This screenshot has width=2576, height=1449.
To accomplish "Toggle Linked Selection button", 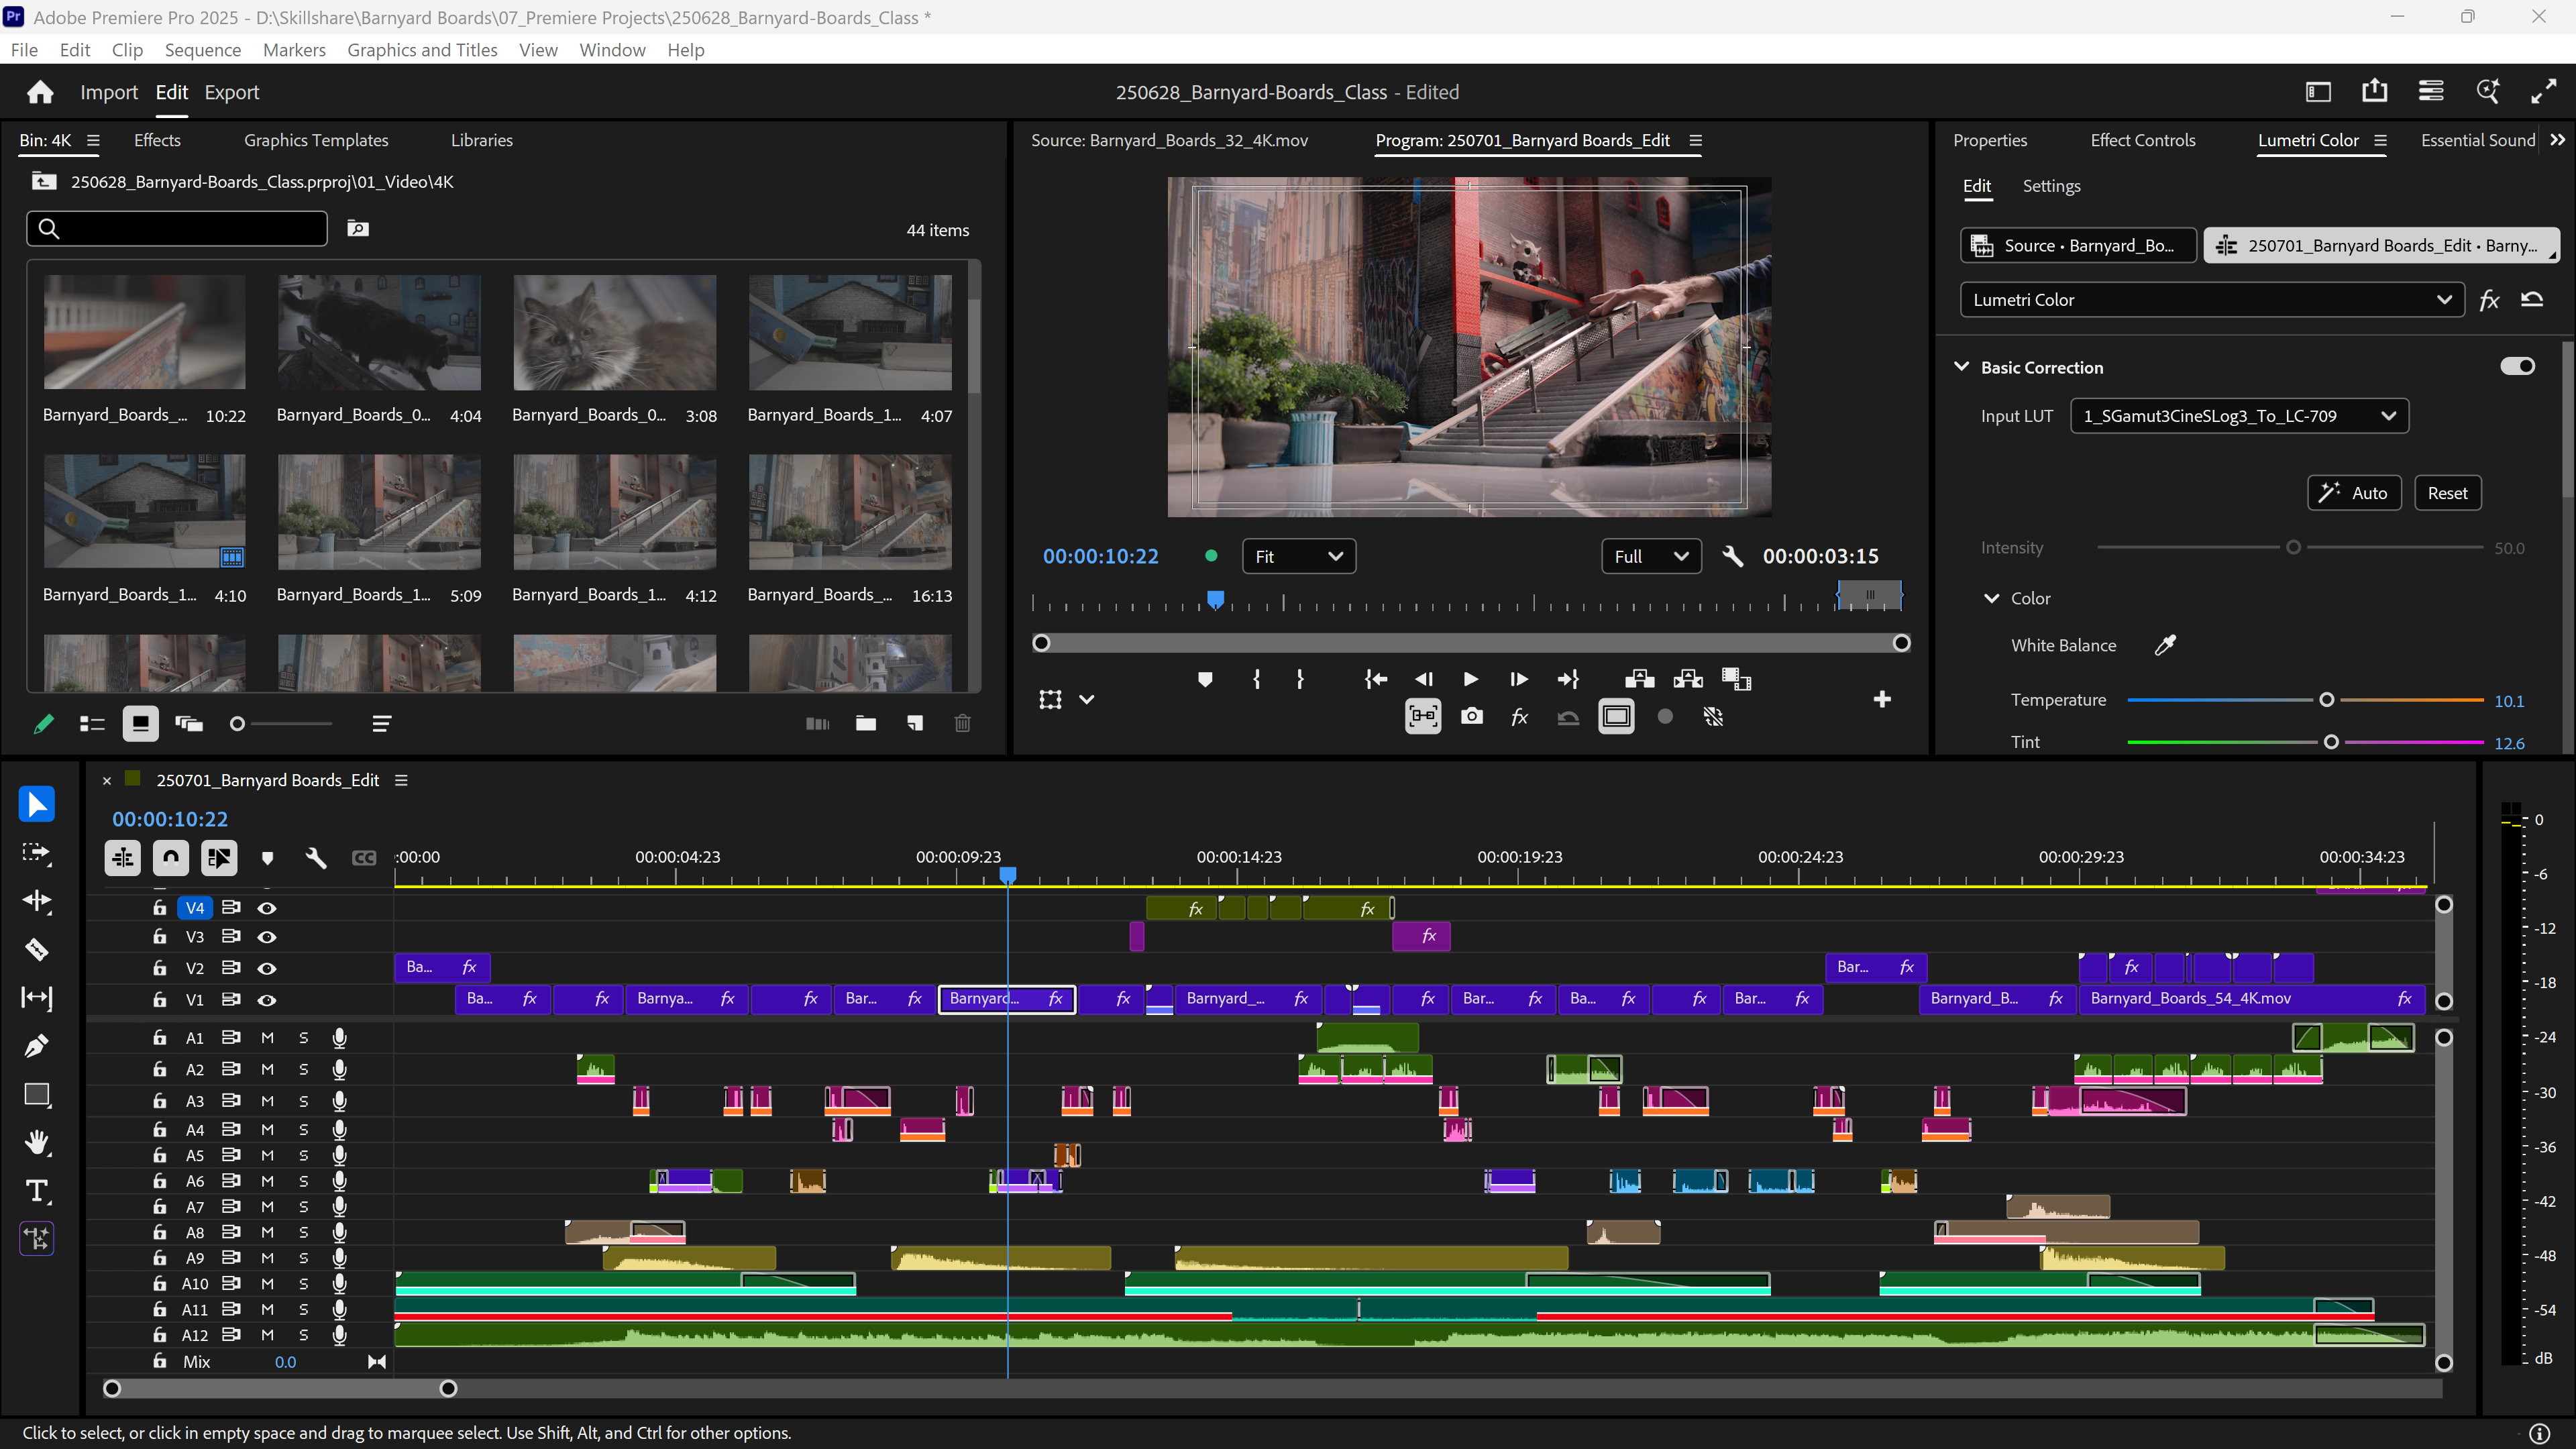I will click(219, 858).
